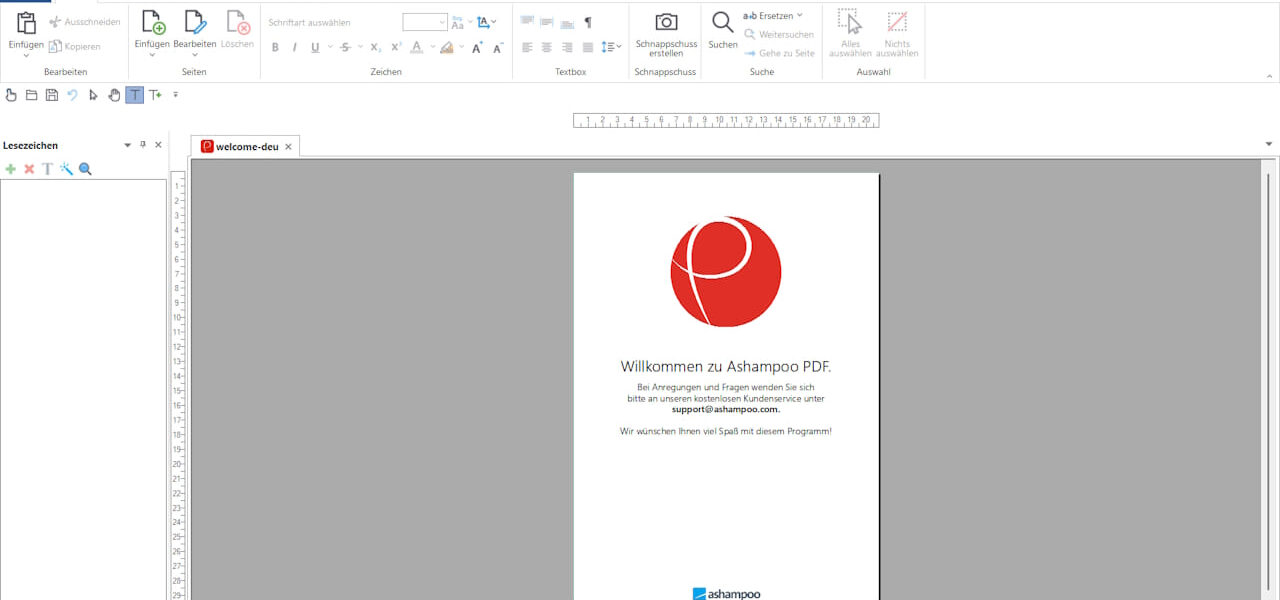Apply the font color A swatch
Image resolution: width=1280 pixels, height=600 pixels.
pyautogui.click(x=417, y=47)
